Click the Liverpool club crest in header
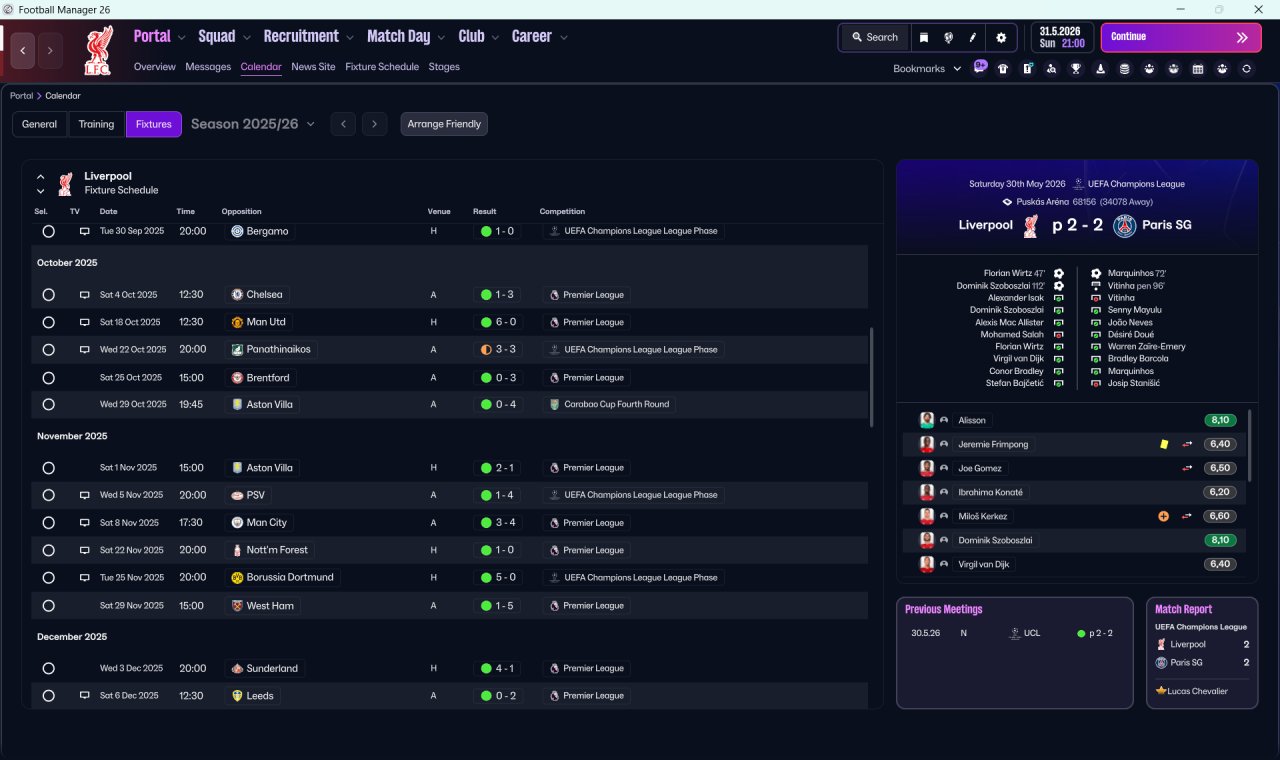The height and width of the screenshot is (760, 1280). pyautogui.click(x=98, y=50)
